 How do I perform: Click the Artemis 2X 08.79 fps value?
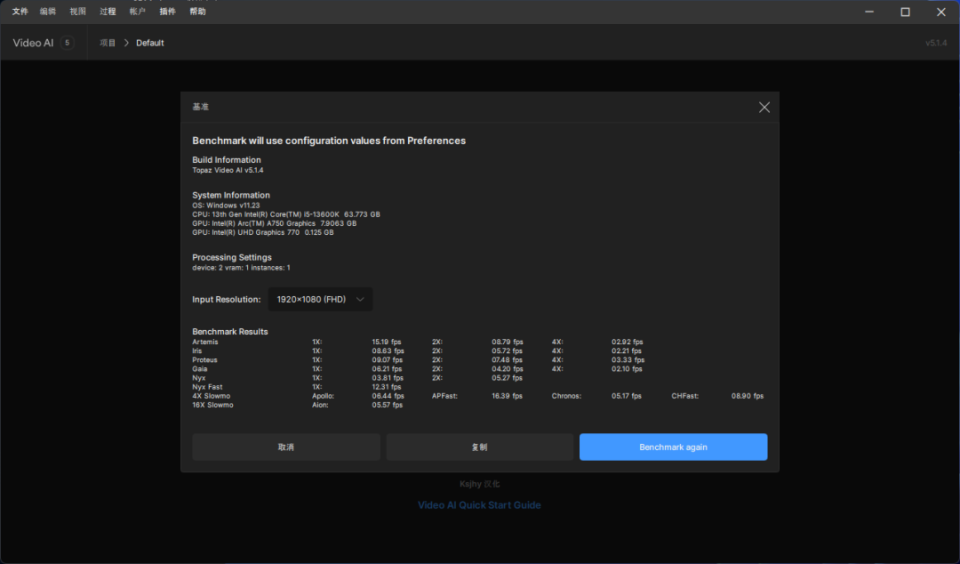pos(507,342)
